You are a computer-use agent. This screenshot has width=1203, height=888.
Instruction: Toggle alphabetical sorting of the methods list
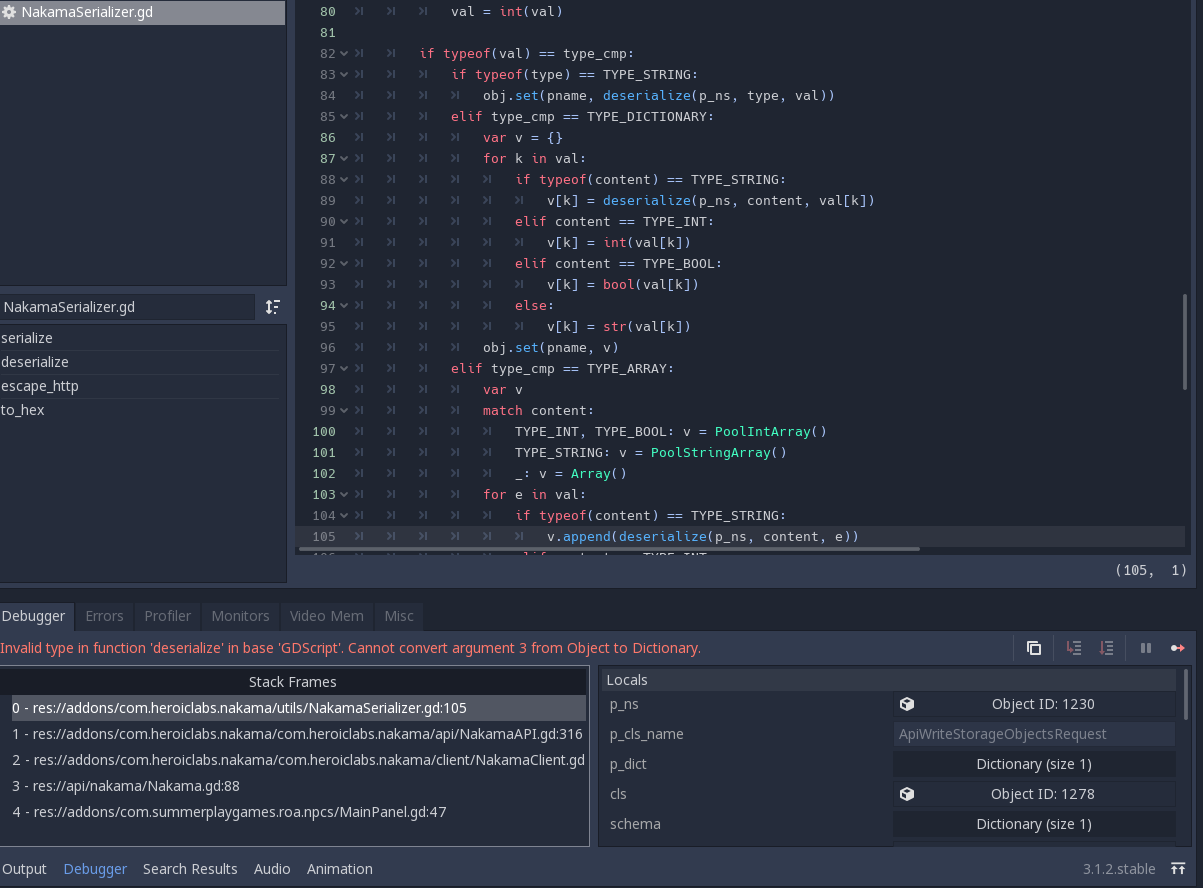point(272,307)
